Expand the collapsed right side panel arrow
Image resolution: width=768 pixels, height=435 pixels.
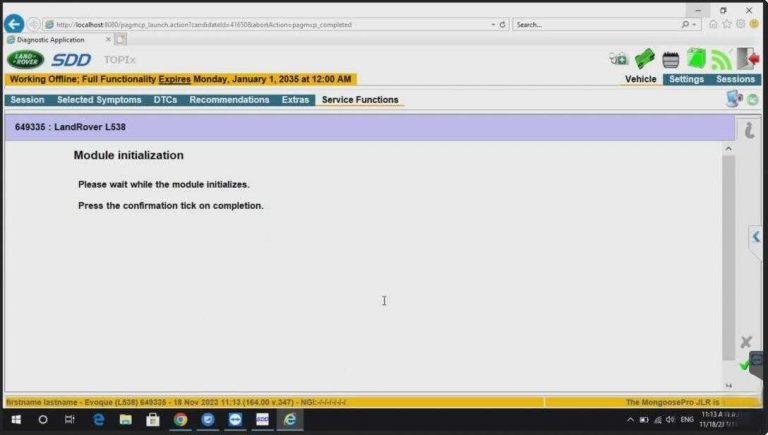pos(756,237)
